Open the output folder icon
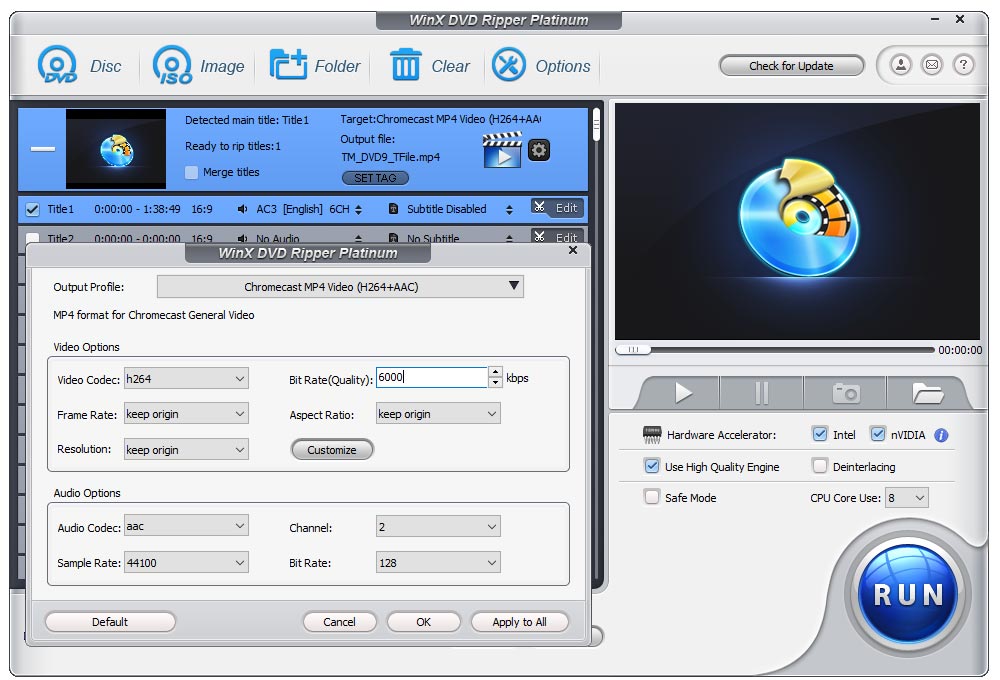Viewport: 1000px width, 680px height. click(927, 393)
